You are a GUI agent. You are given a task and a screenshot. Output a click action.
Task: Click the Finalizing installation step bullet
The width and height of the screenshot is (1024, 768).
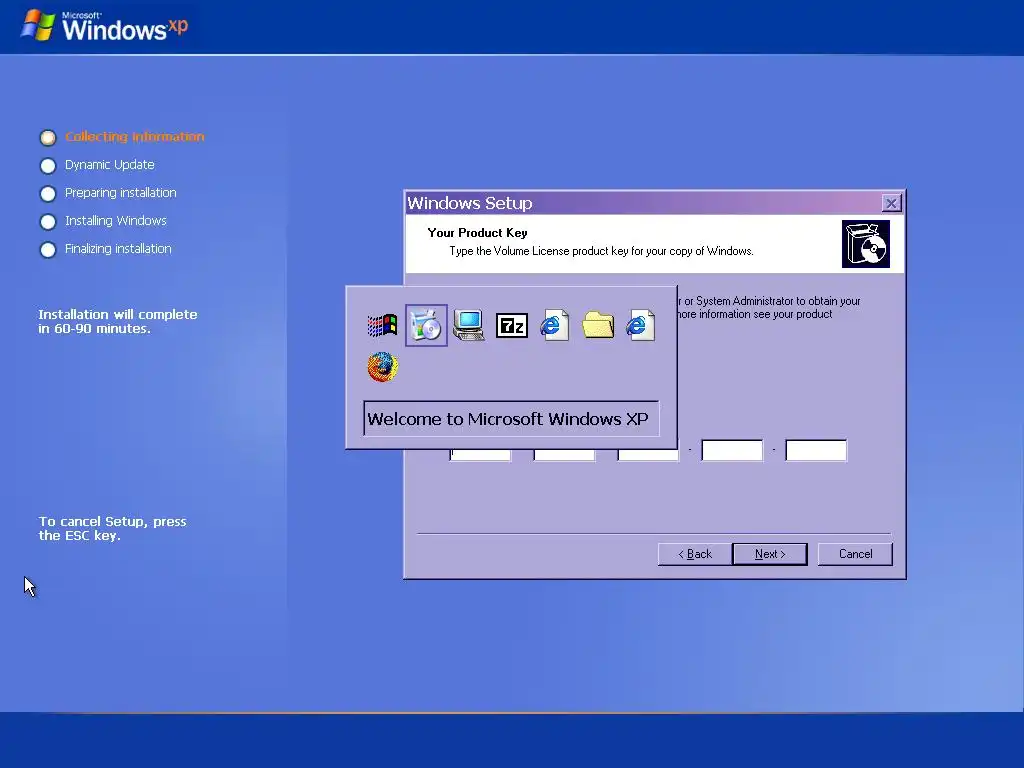pos(48,250)
